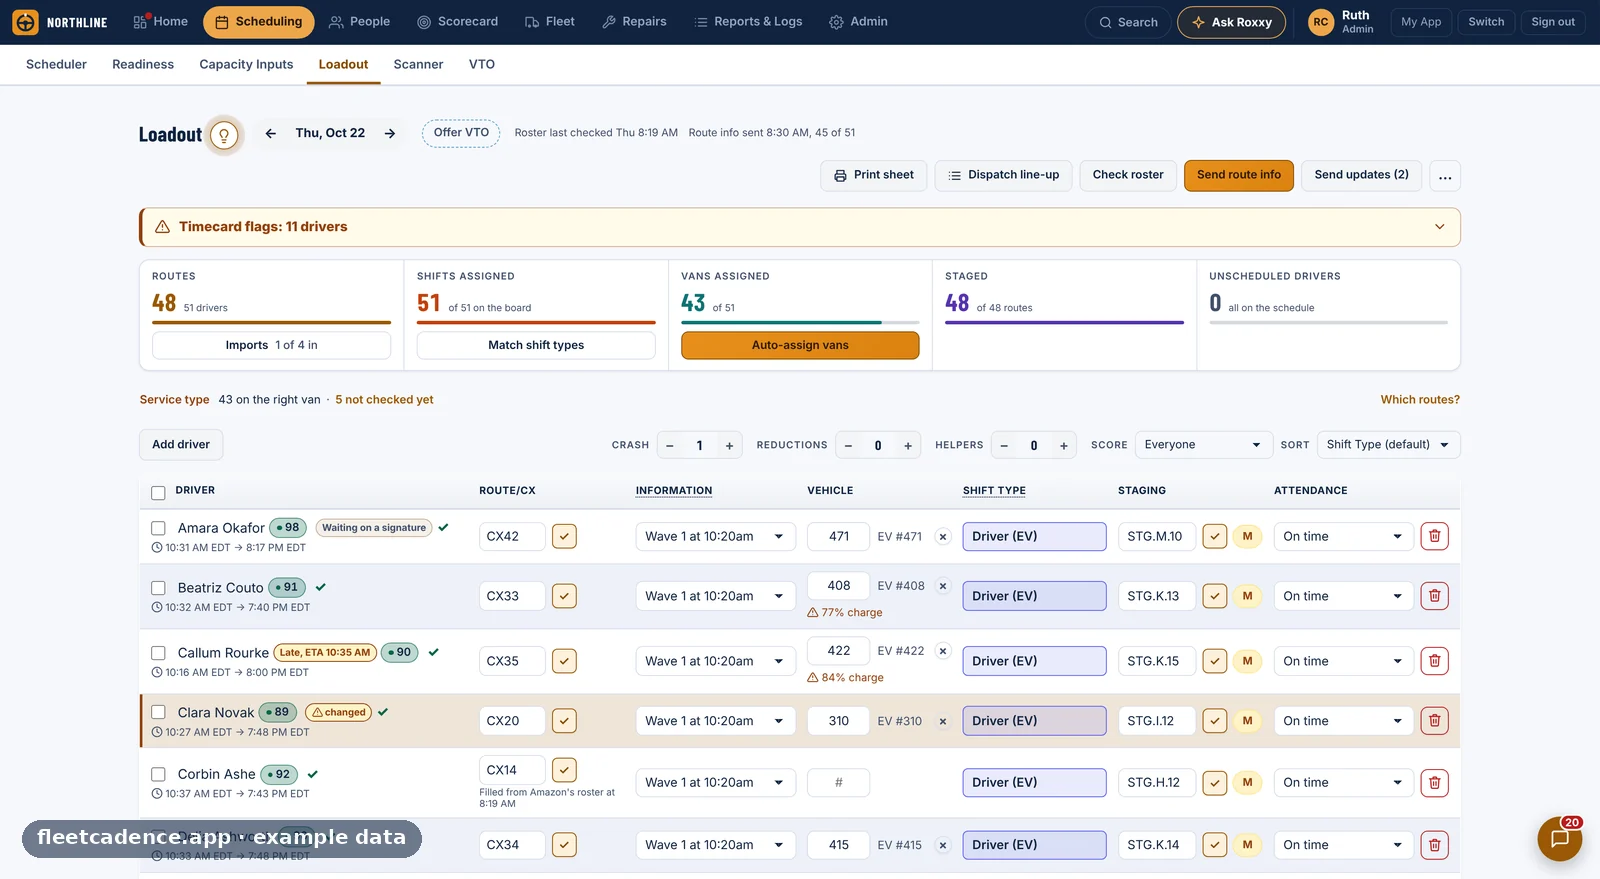Click the Send route info button
Screen dimensions: 1600x879
(x=1239, y=175)
